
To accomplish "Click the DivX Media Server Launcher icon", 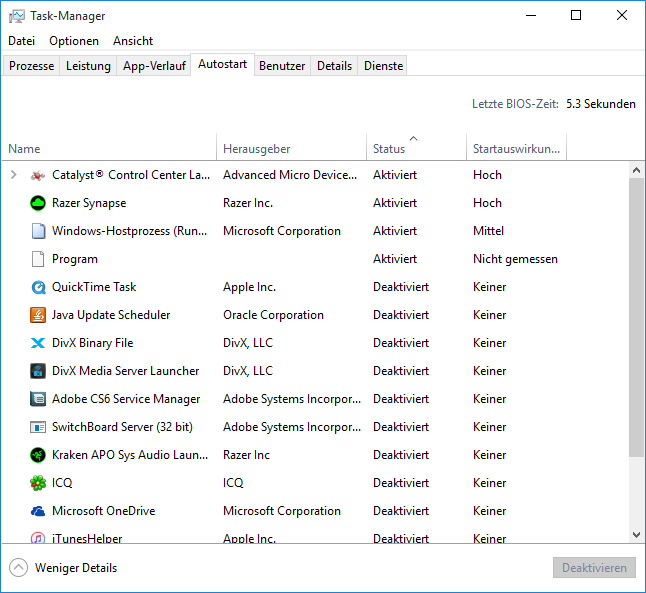I will click(x=38, y=371).
